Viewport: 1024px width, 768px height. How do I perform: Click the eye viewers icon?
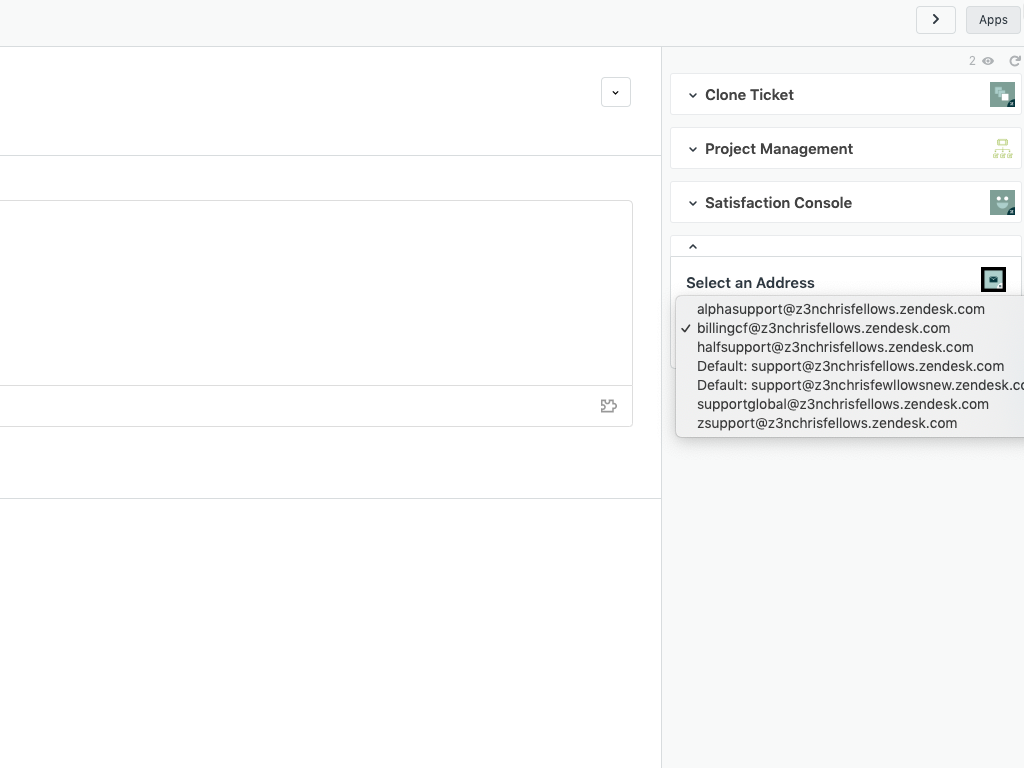(x=988, y=61)
